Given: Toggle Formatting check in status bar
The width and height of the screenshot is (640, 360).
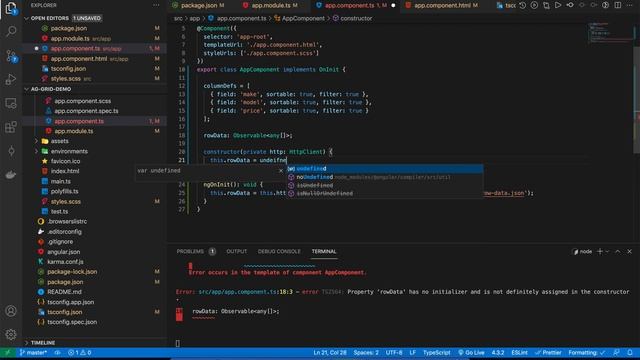Looking at the screenshot, I should click(587, 353).
